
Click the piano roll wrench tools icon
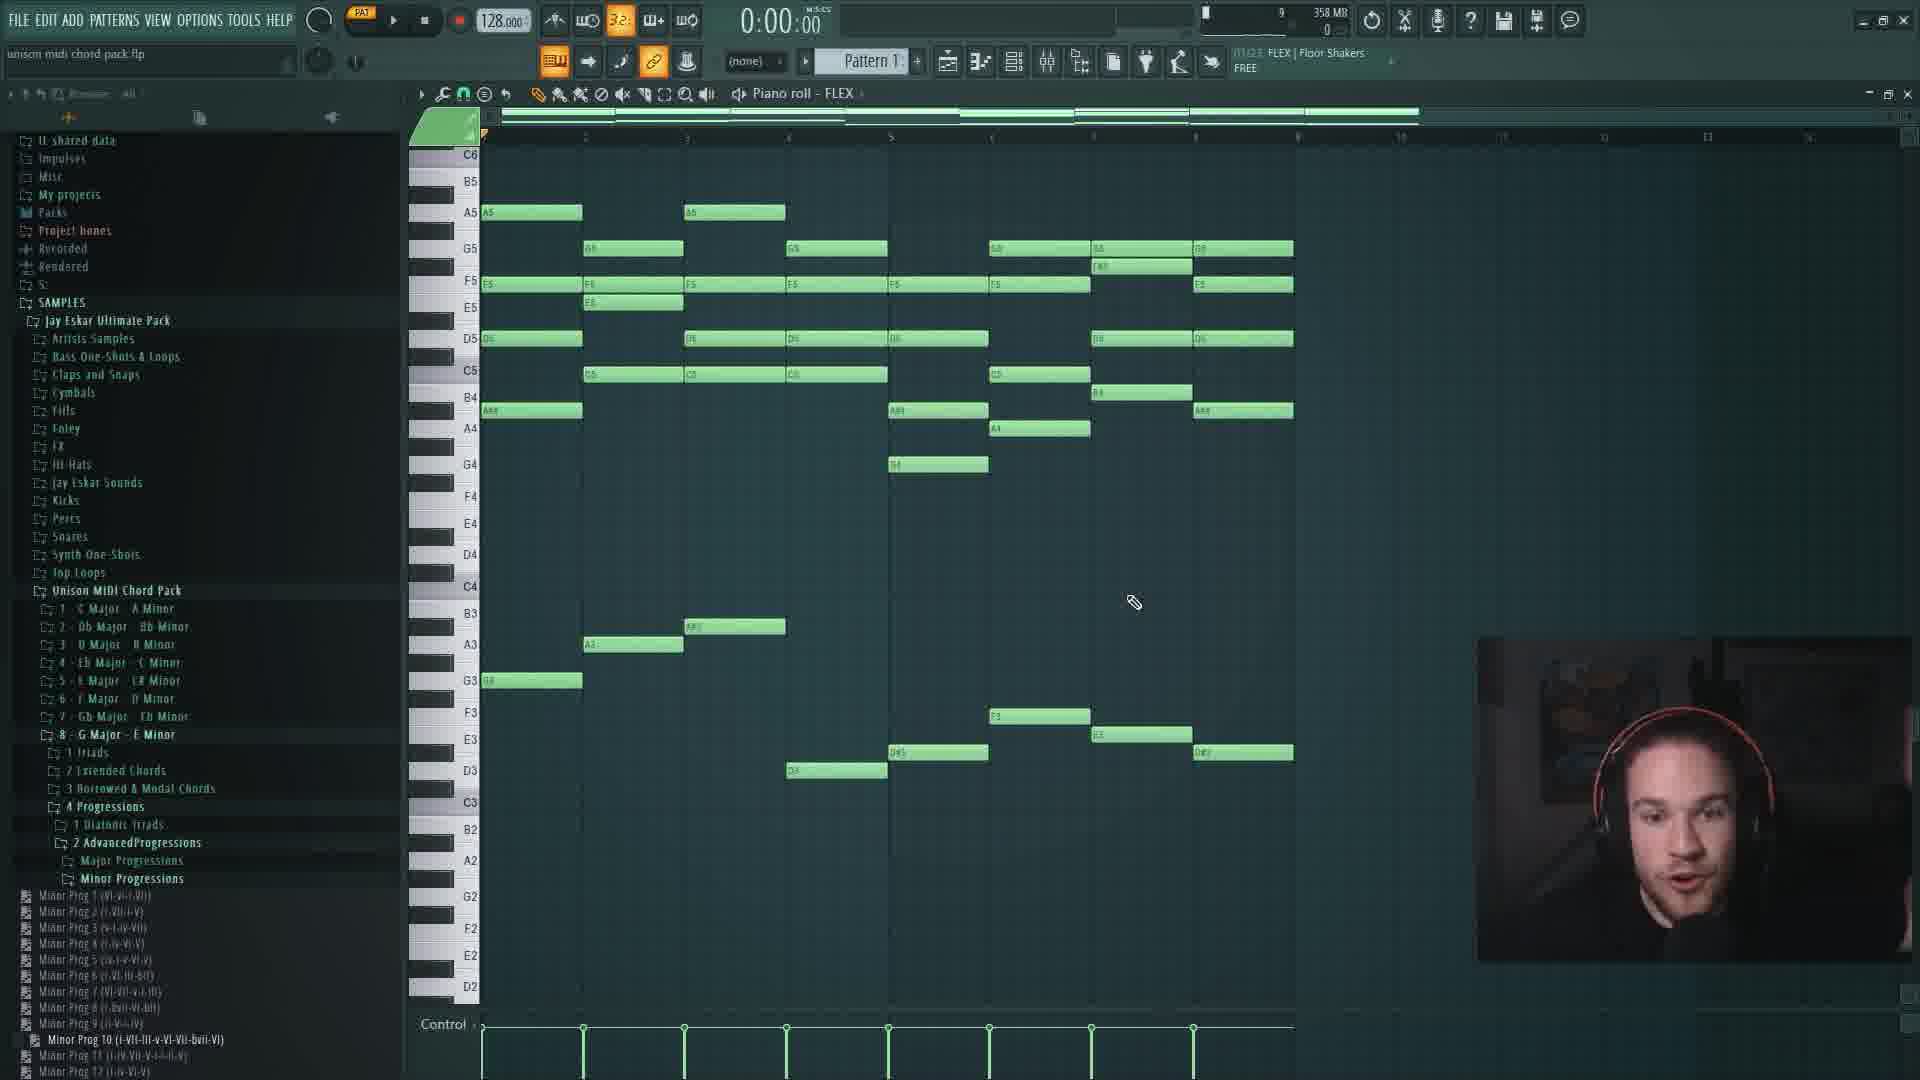pyautogui.click(x=442, y=94)
